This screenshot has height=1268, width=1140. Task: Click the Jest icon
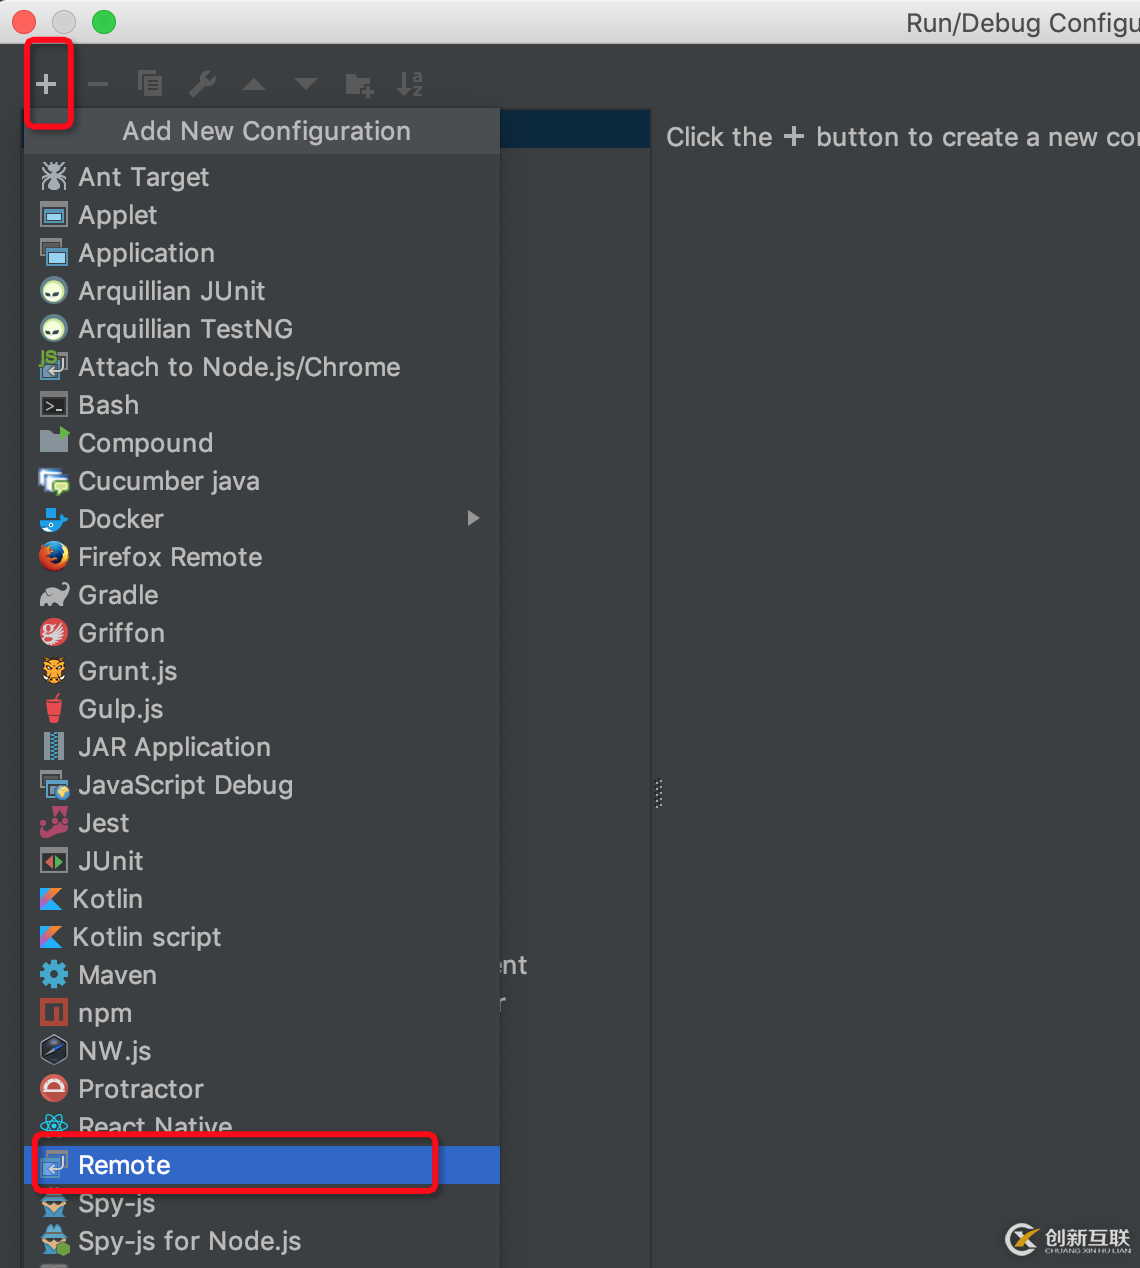point(54,822)
